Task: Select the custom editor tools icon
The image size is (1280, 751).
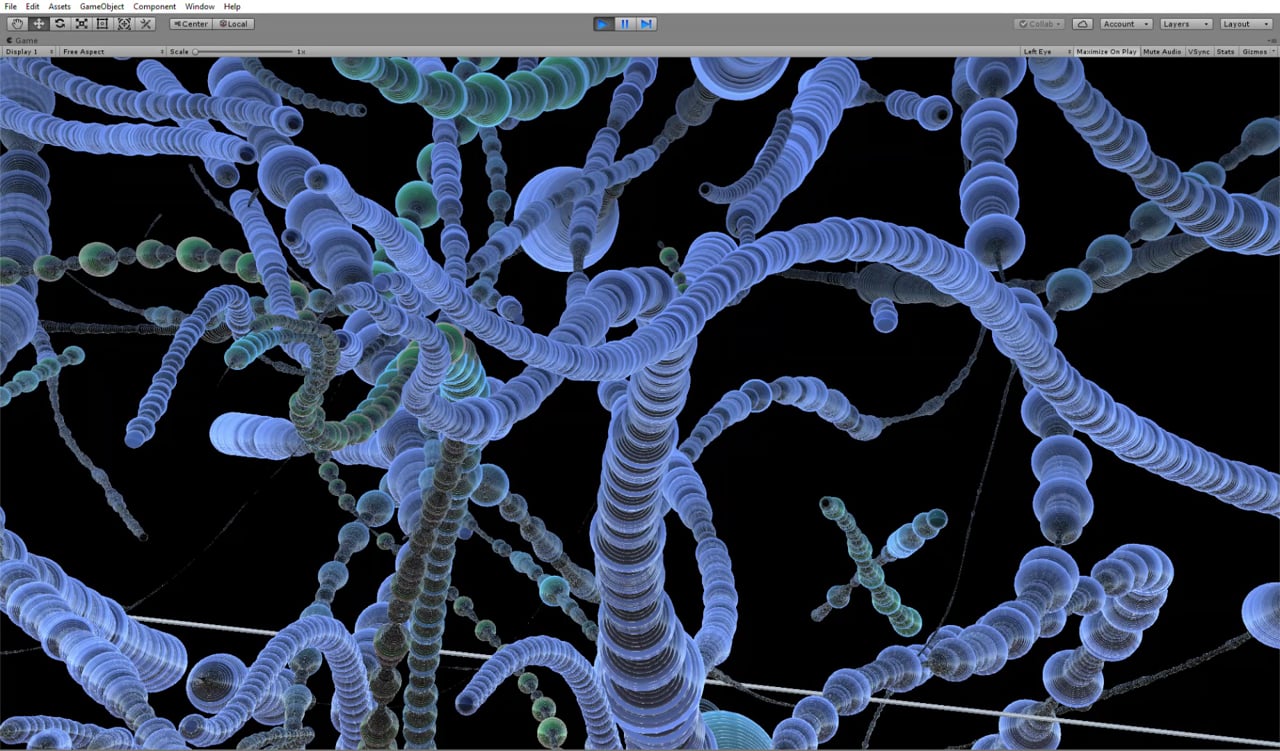Action: pyautogui.click(x=145, y=23)
